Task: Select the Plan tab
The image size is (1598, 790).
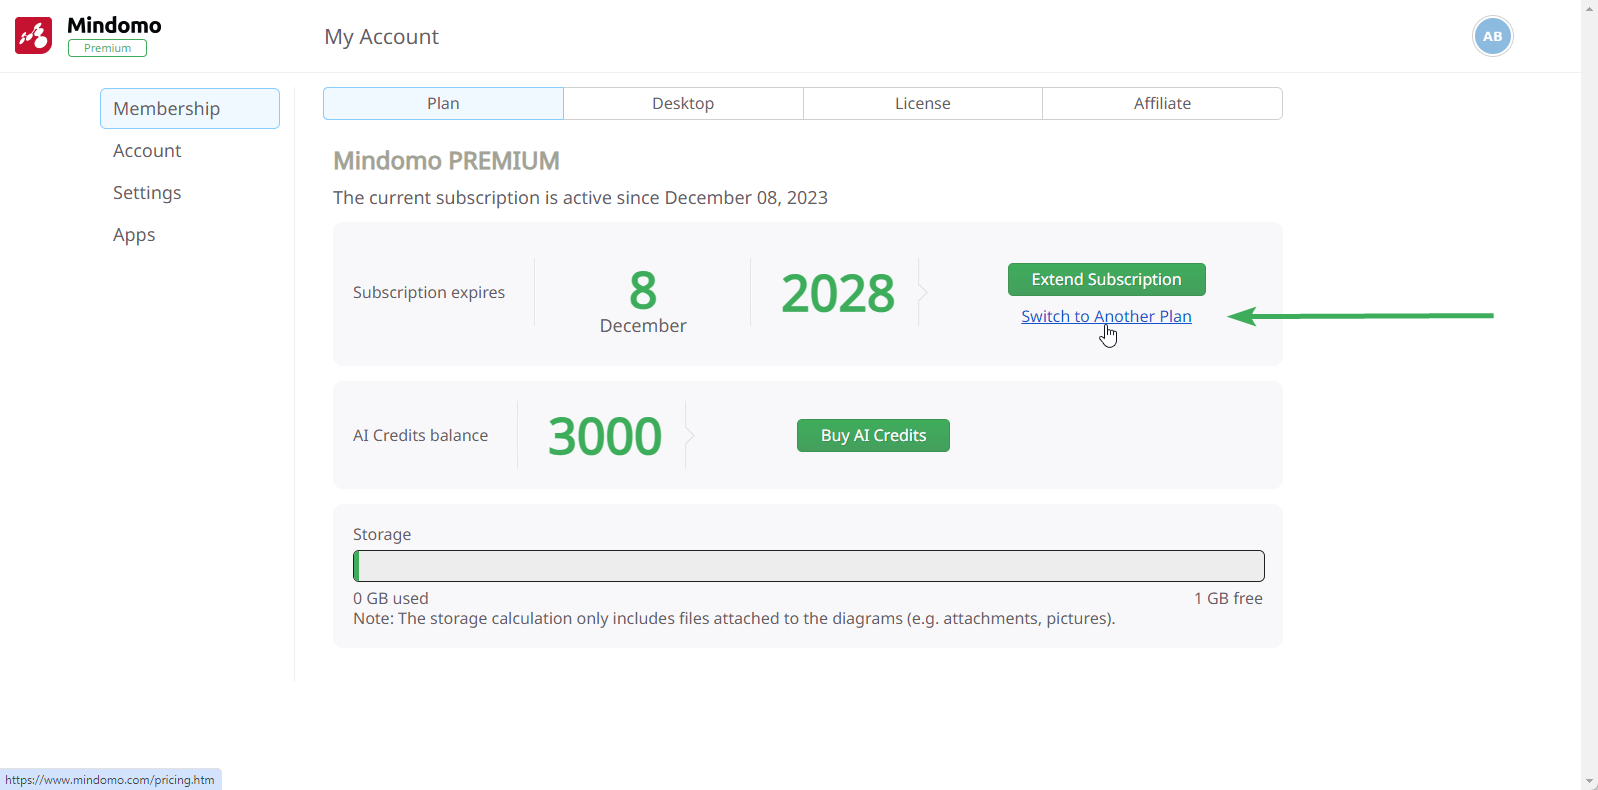Action: [443, 103]
